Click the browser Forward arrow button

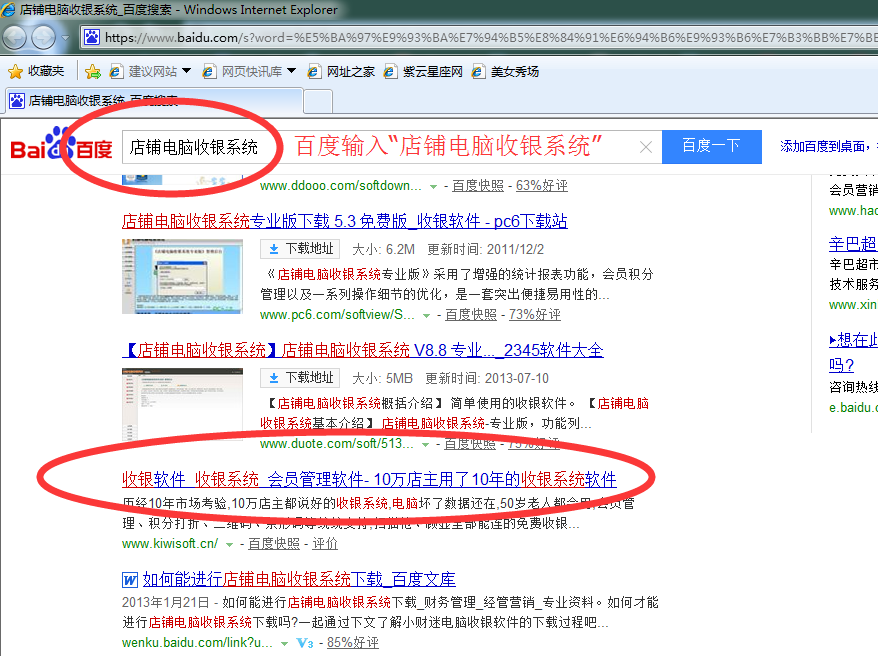[43, 38]
